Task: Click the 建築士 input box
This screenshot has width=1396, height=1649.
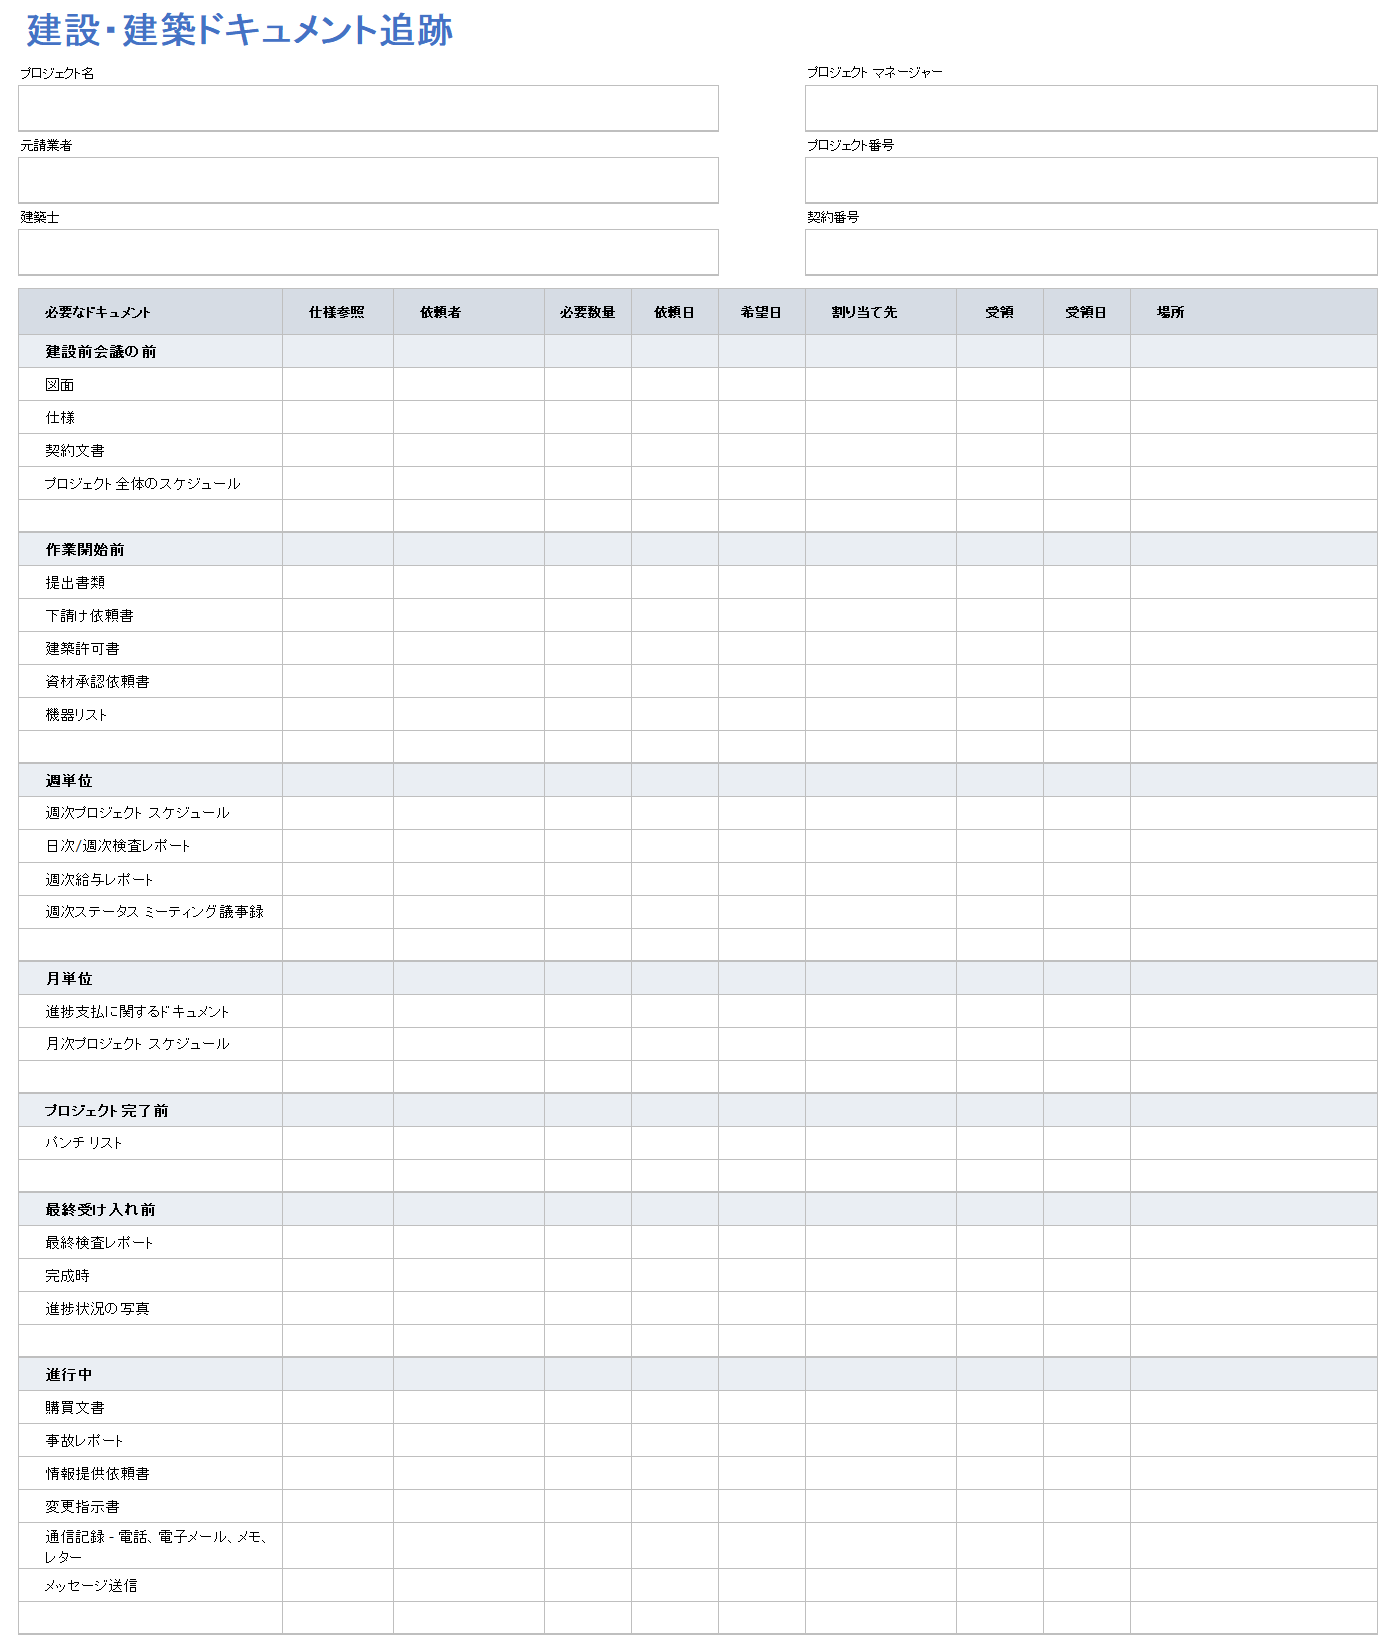Action: [368, 252]
